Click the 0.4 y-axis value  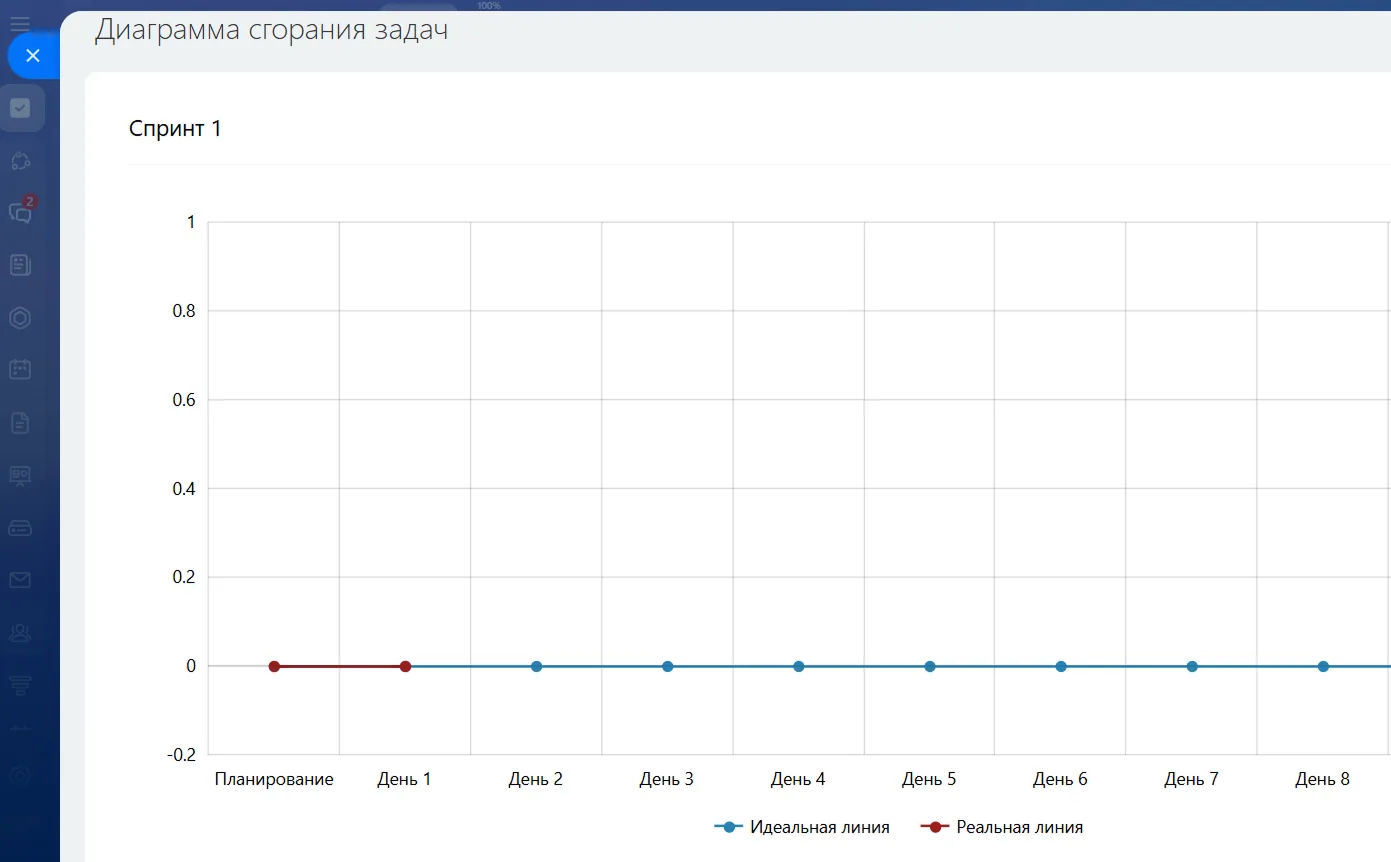click(x=184, y=489)
